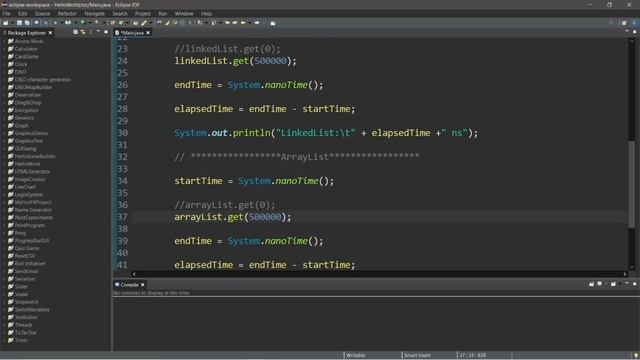
Task: Select the HTMLGenerator project
Action: point(32,171)
